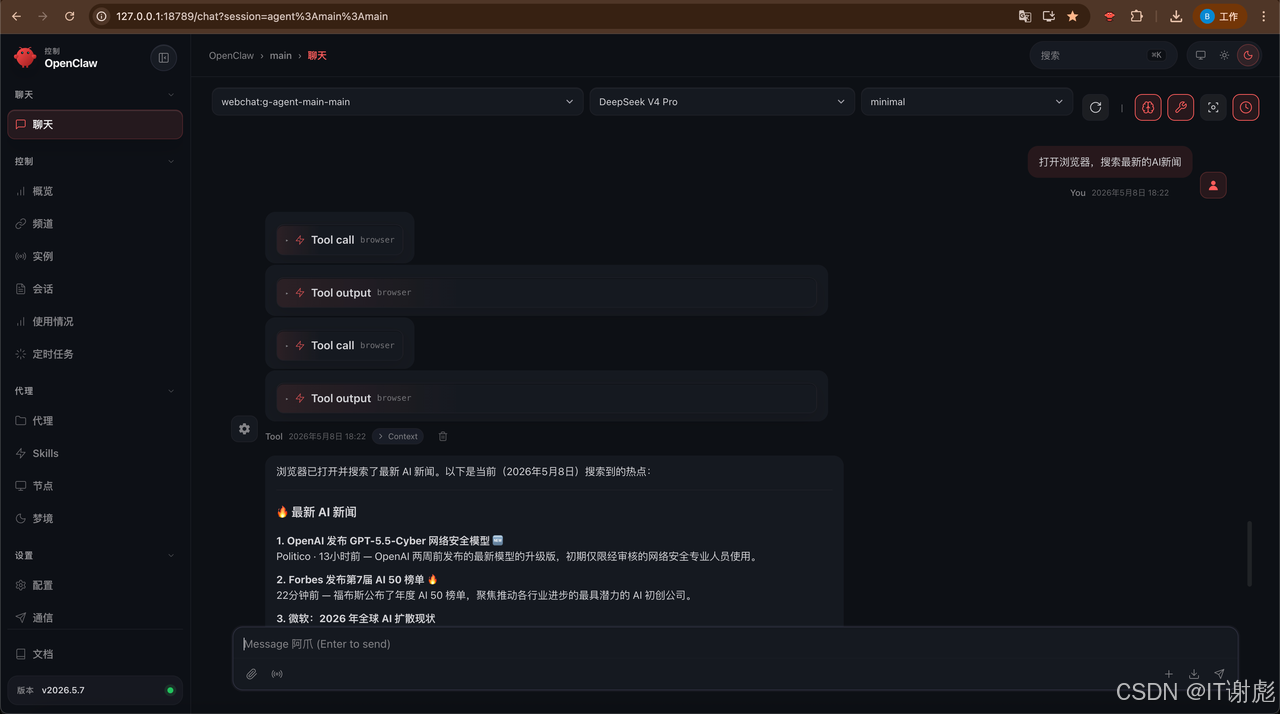
Task: Start new session with plus icon
Action: (x=1168, y=674)
